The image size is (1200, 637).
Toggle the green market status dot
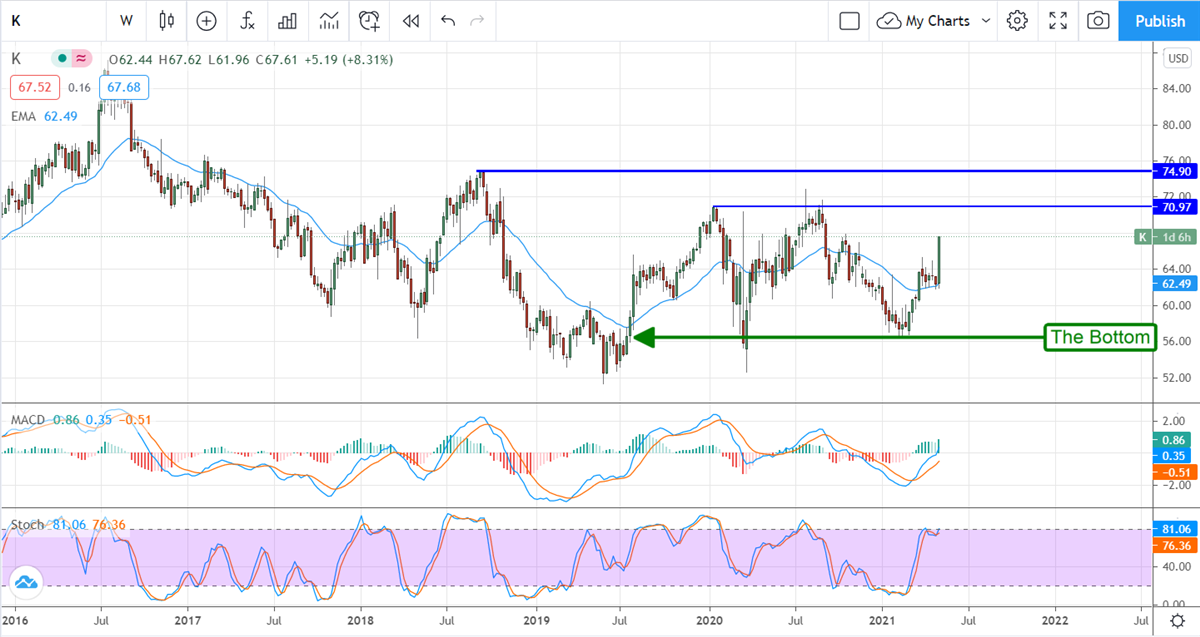pyautogui.click(x=64, y=60)
